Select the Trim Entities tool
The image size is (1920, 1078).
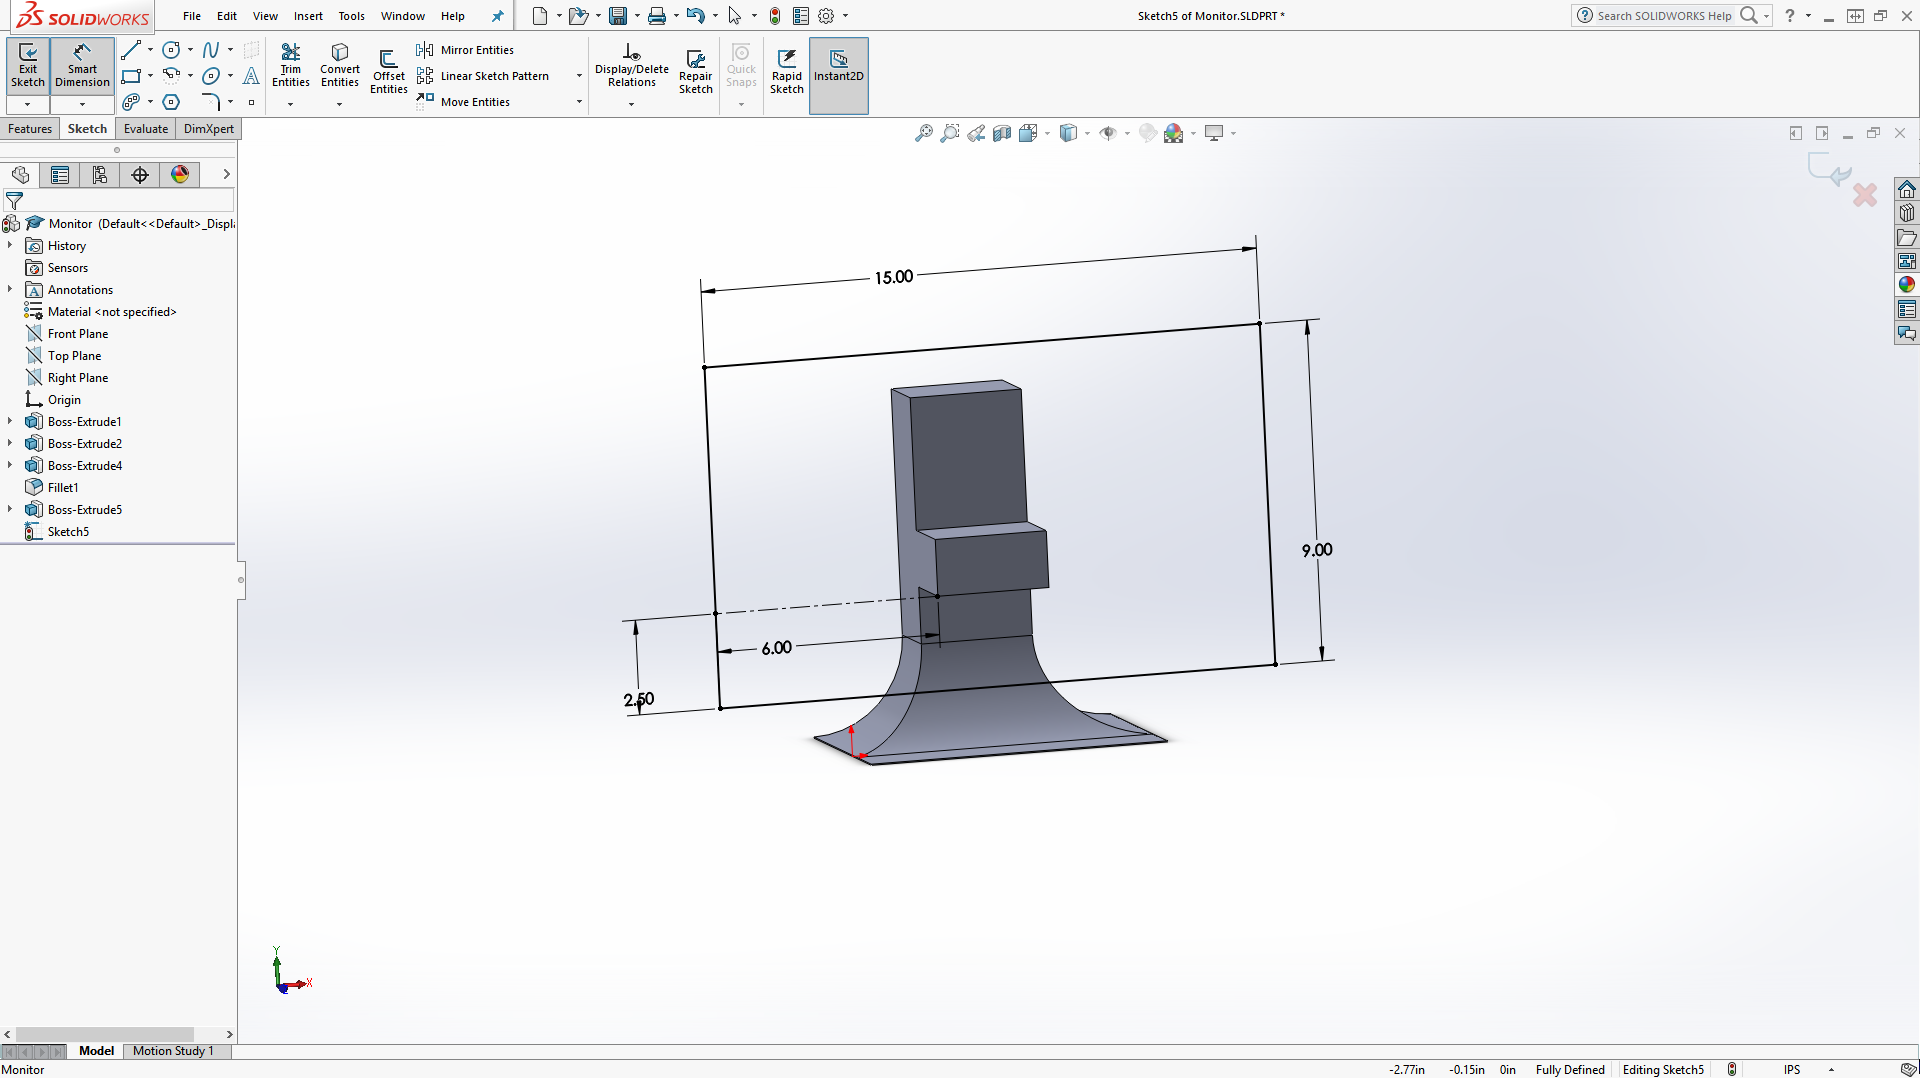click(x=290, y=65)
